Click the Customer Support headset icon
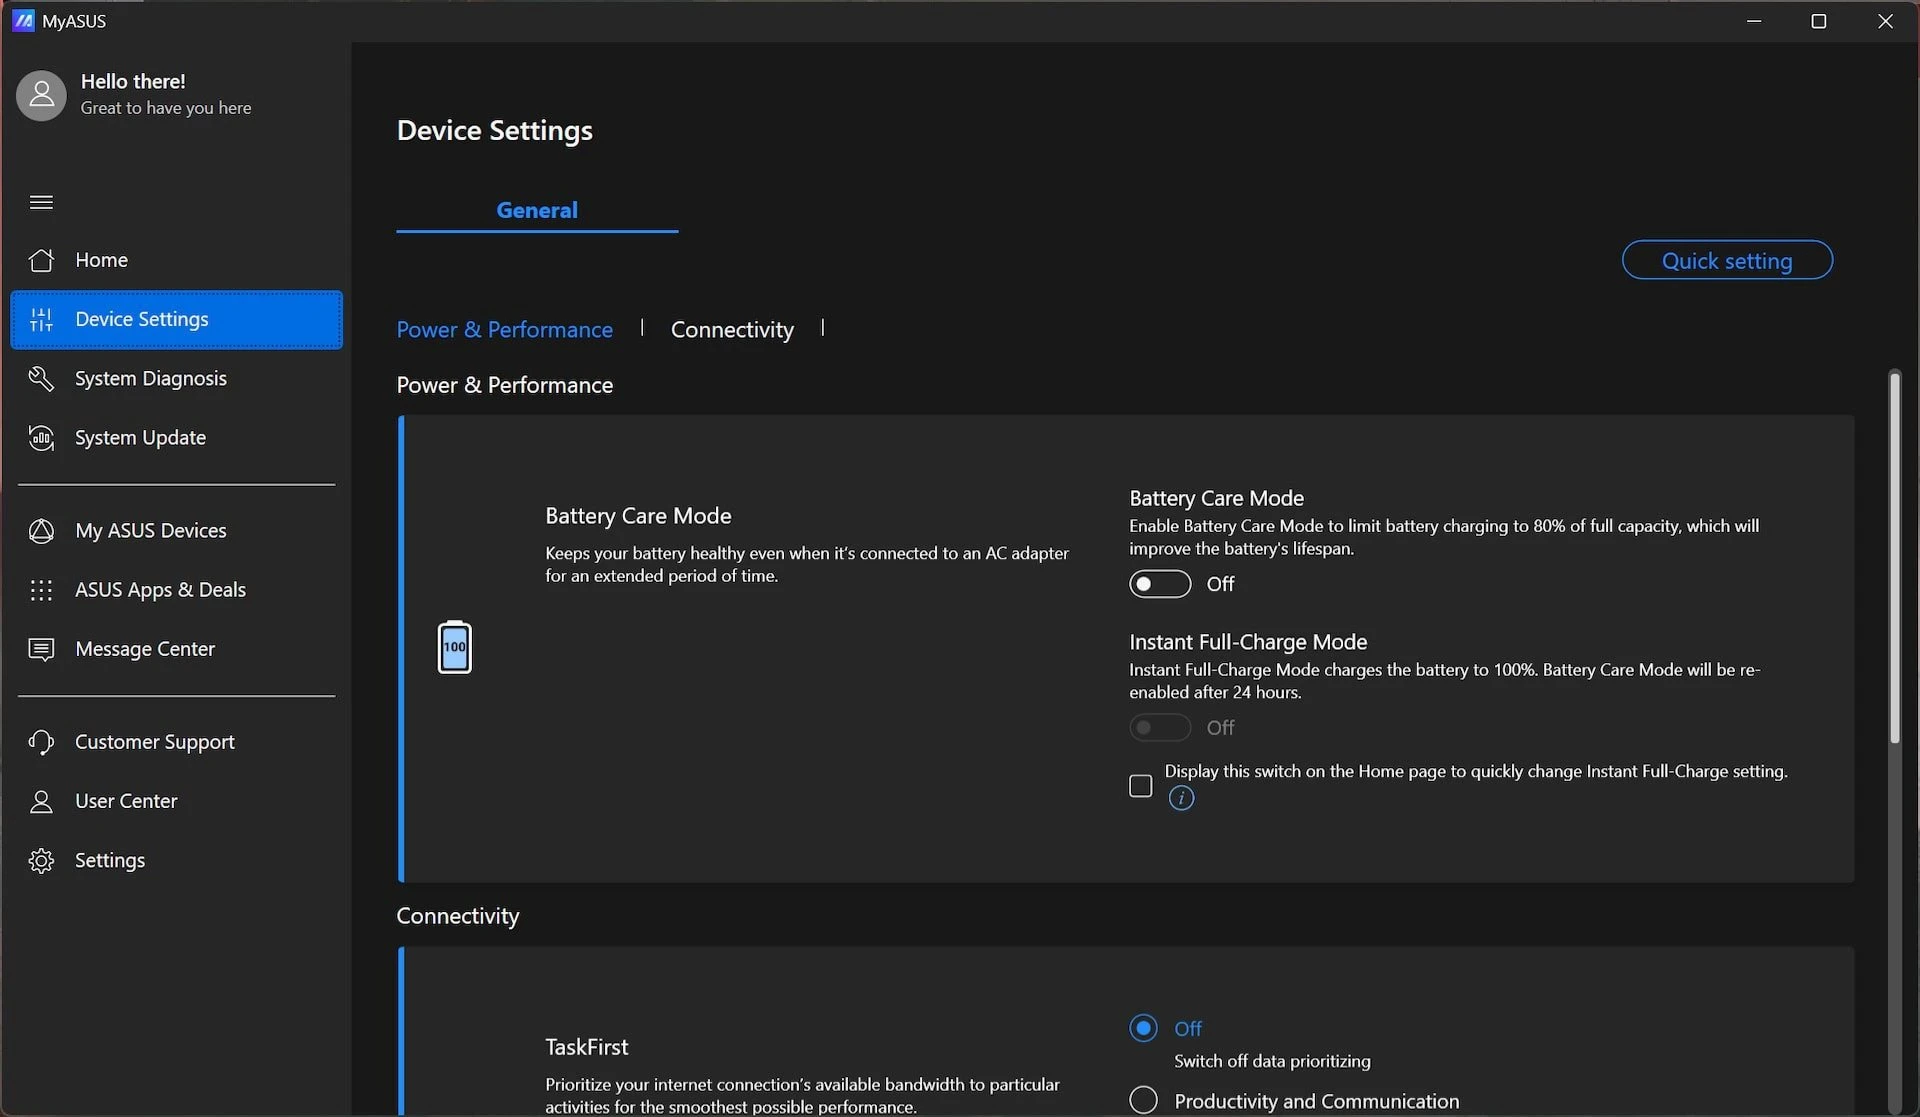The width and height of the screenshot is (1920, 1117). 41,742
